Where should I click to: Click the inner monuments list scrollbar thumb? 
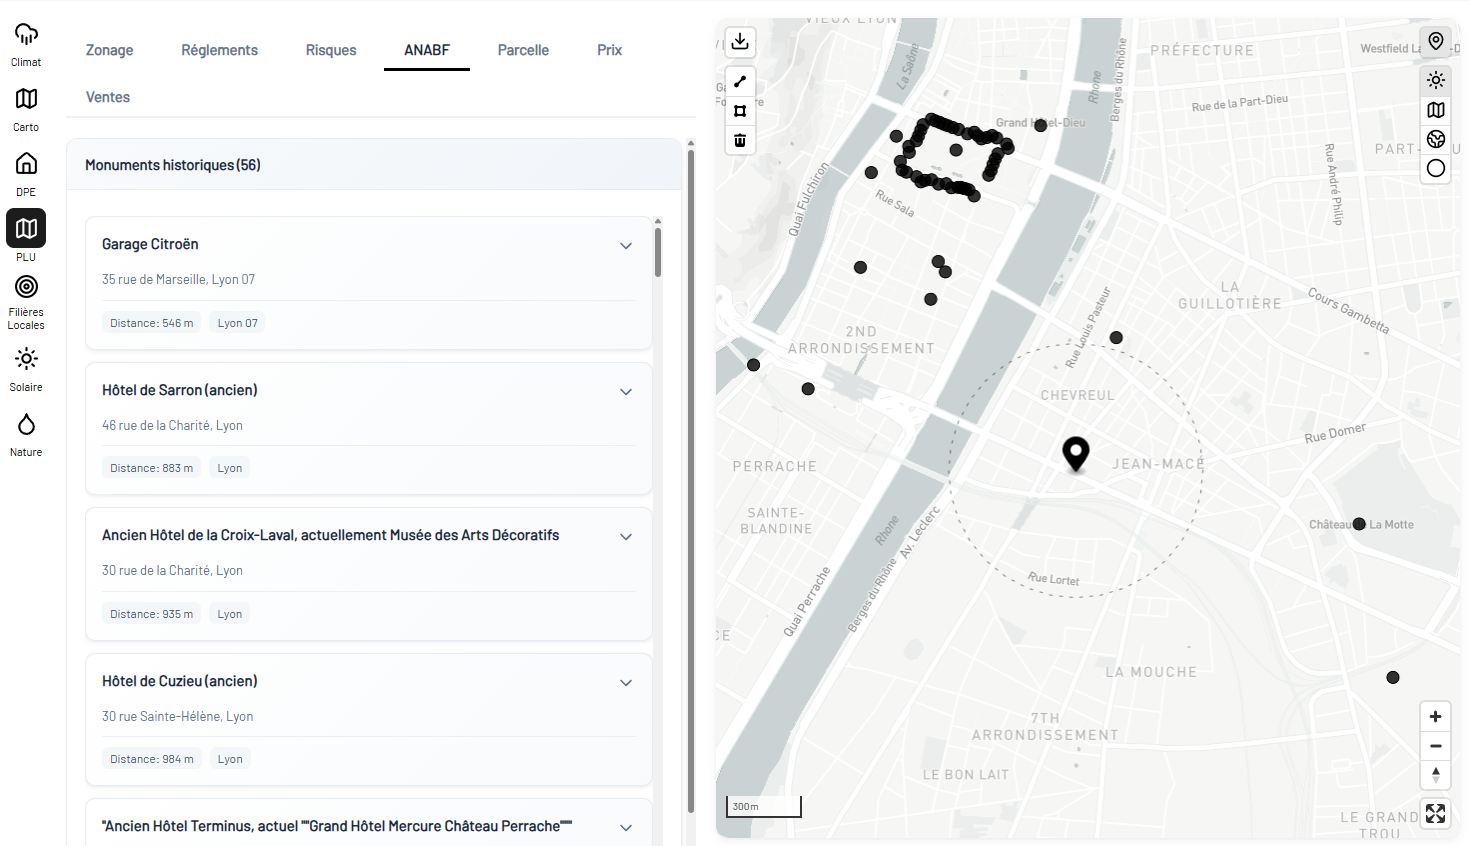658,252
